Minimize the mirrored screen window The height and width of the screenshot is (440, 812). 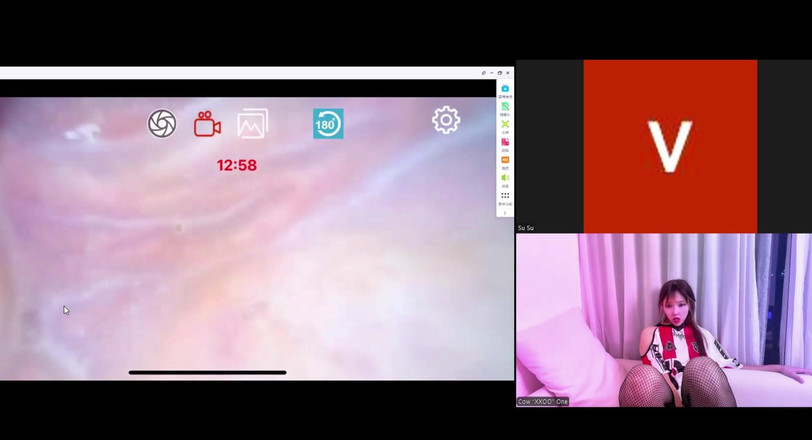pos(491,73)
